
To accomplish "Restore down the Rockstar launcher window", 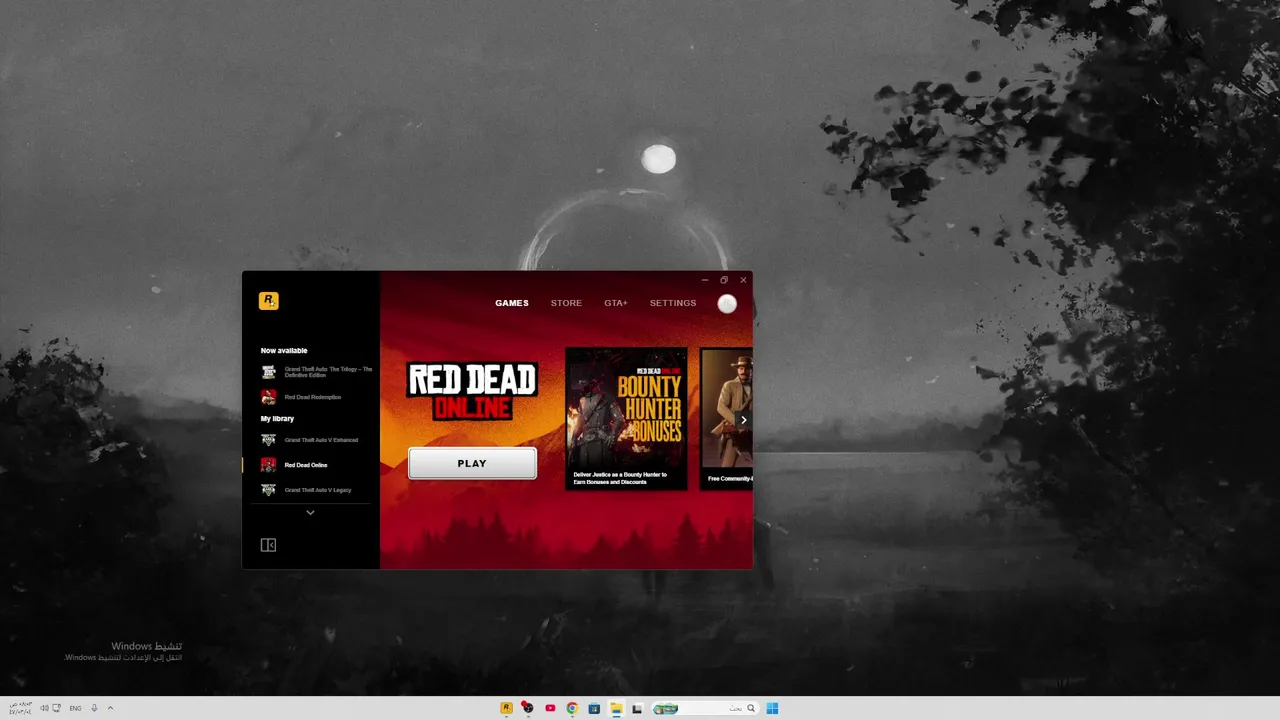I will point(724,280).
